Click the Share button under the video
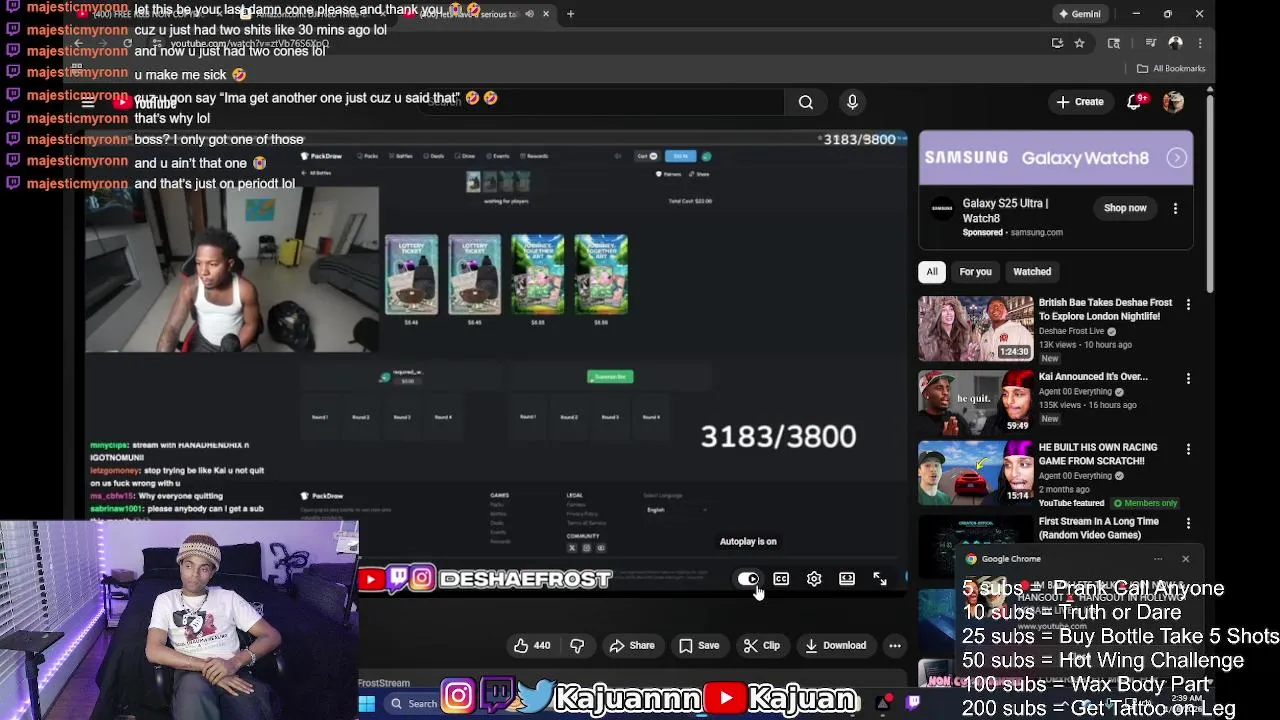Screen dimensions: 1280x720 click(x=632, y=646)
